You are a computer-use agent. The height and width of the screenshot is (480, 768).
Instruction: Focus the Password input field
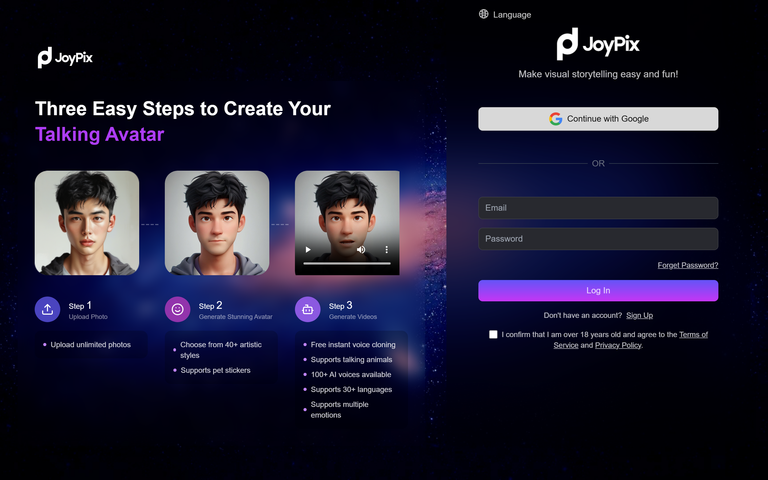pos(598,239)
